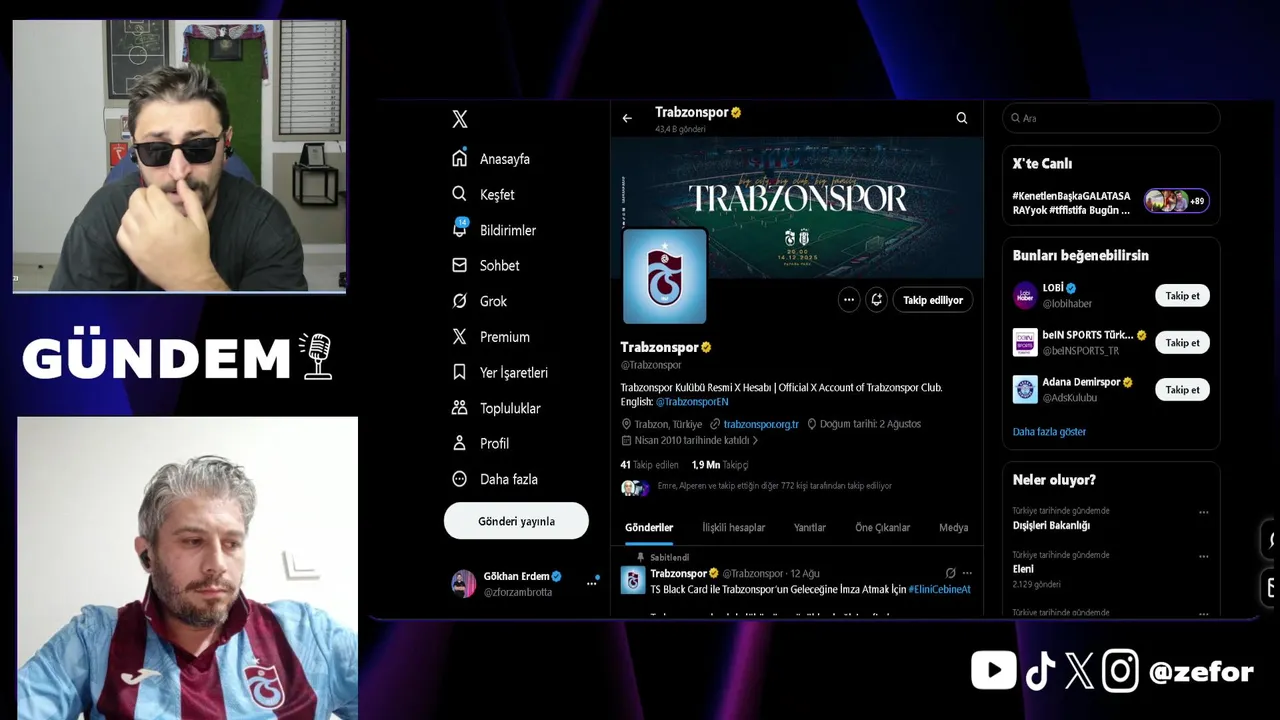Click Gökhan Erdem account avatar
Screen dimensions: 1280x720
click(x=464, y=583)
